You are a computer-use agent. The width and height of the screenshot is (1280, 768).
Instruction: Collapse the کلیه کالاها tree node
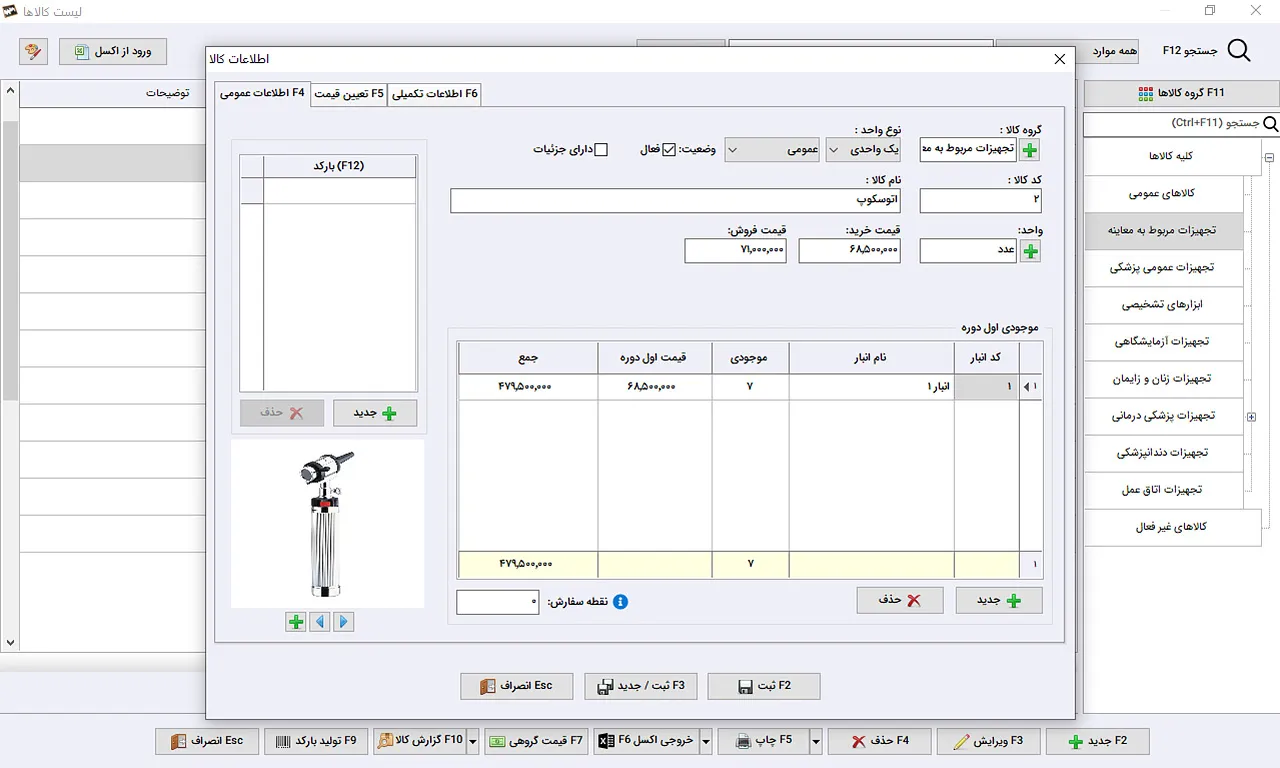point(1268,157)
